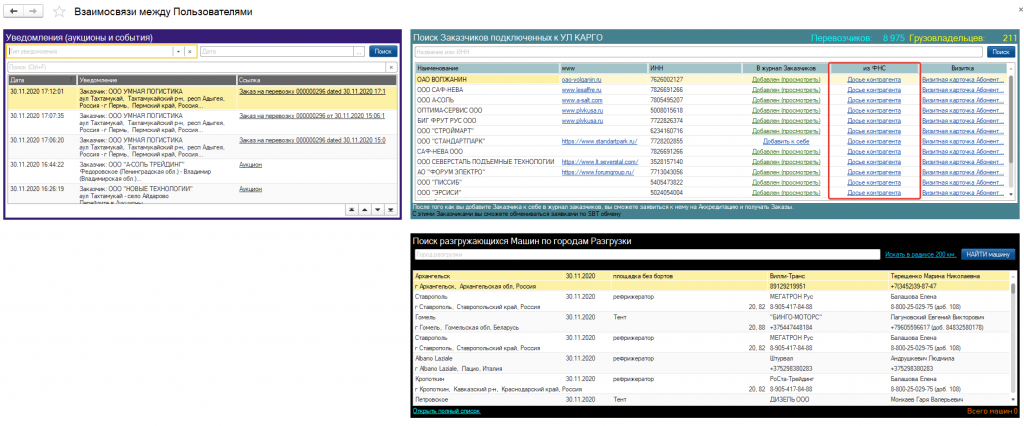Open Досье контрагента for БИГ ФРУТ РУС
This screenshot has width=1024, height=426.
click(874, 121)
